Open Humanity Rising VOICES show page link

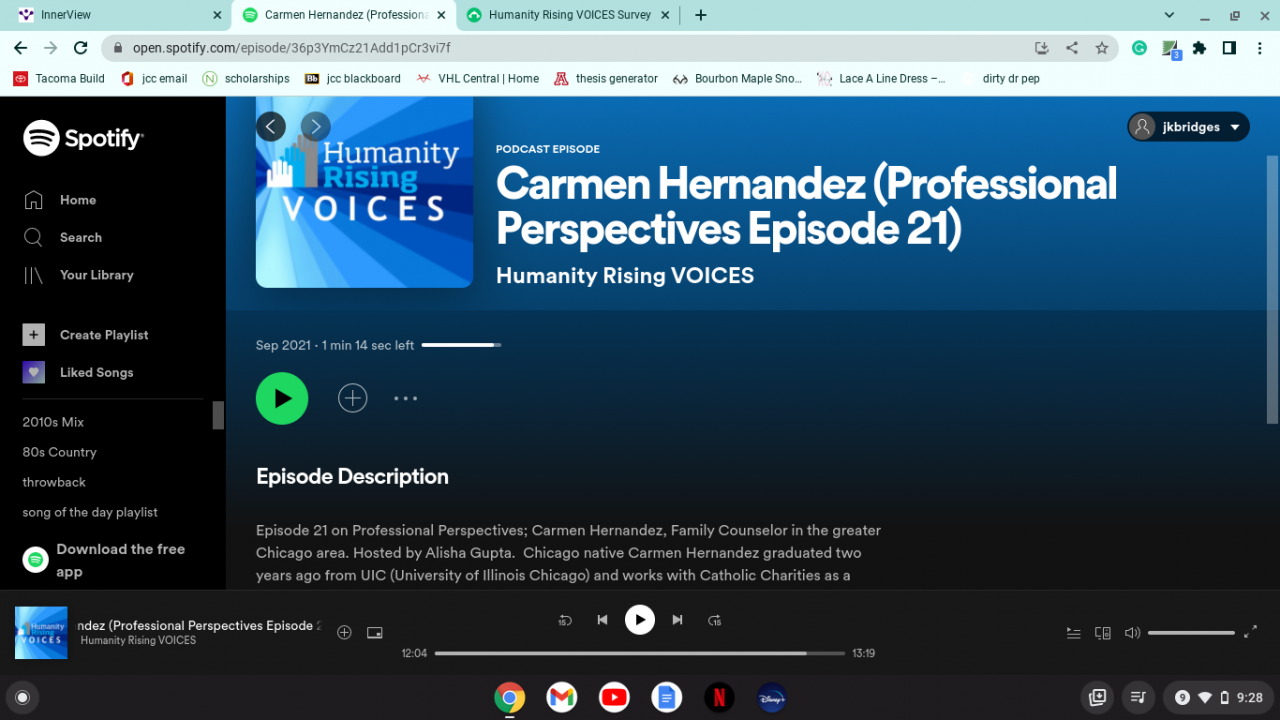tap(625, 275)
